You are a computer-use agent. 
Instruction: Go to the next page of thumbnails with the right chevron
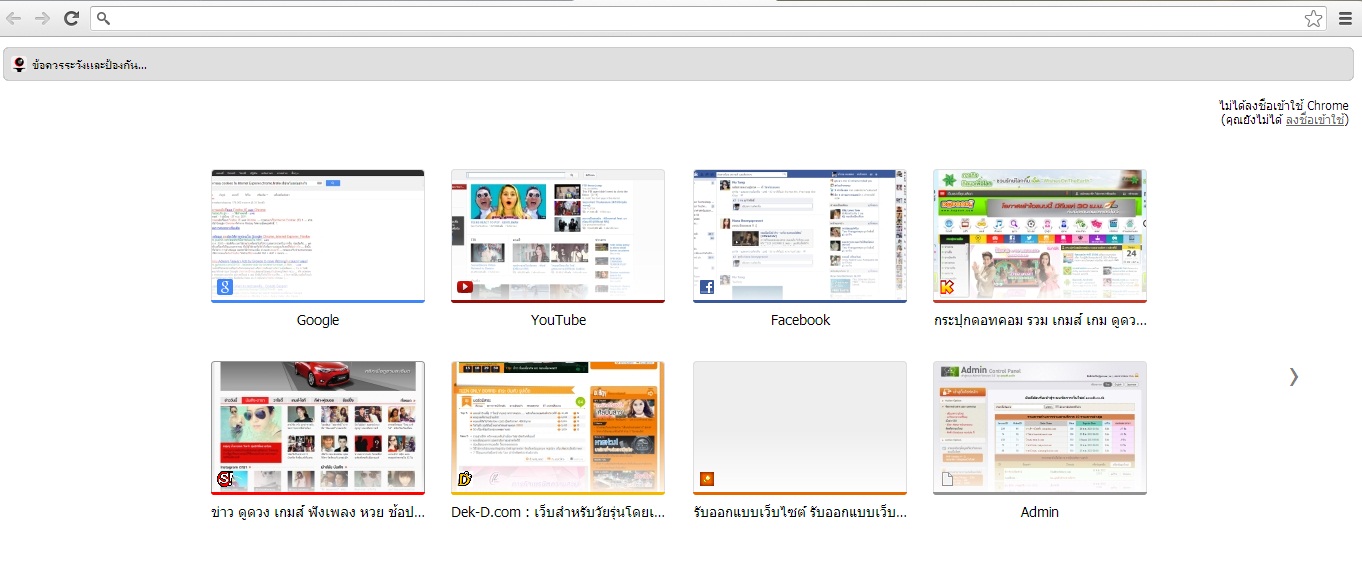(x=1293, y=376)
